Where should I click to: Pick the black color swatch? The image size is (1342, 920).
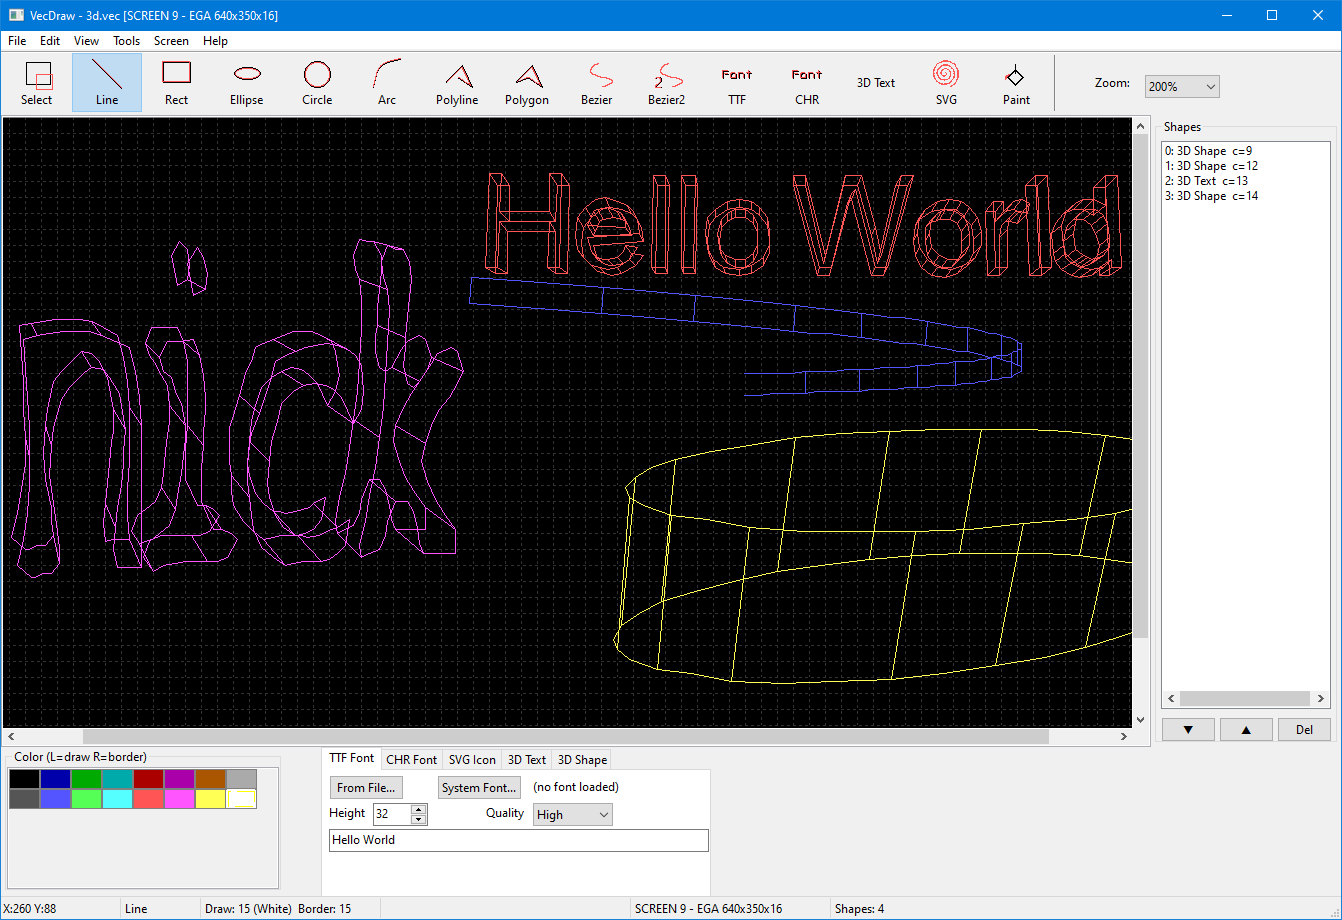(24, 779)
